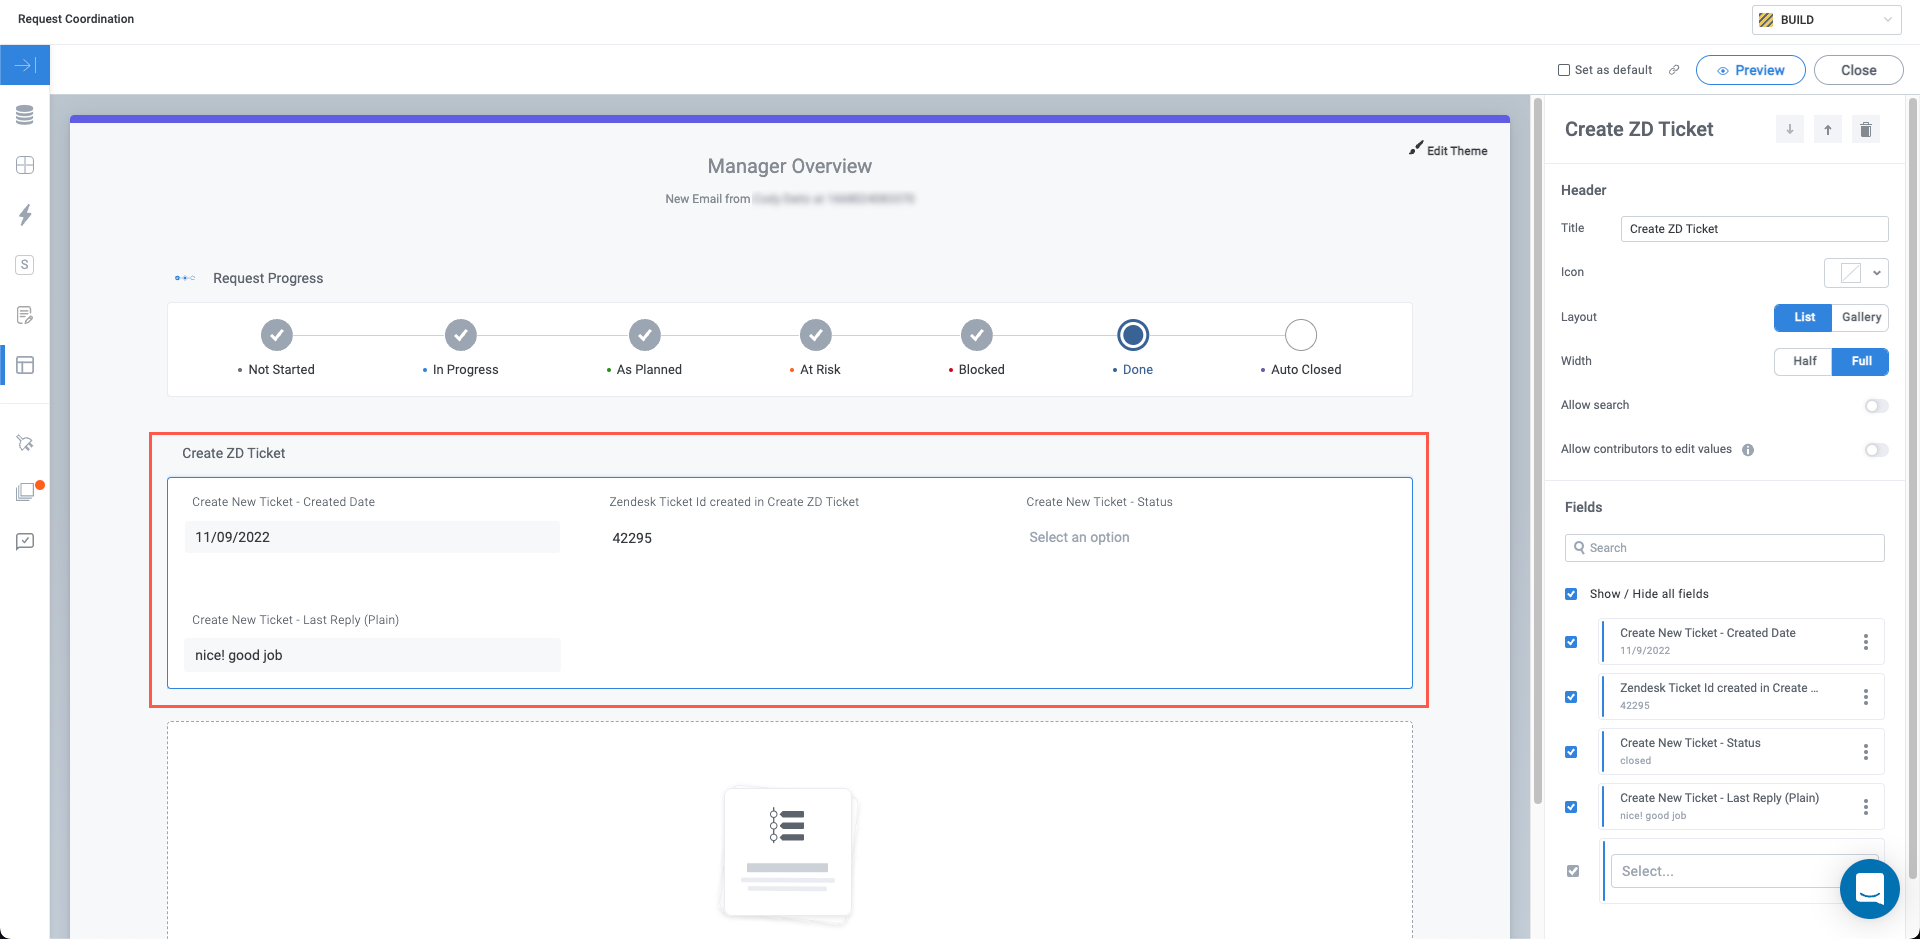Enable Allow contributors to edit values
The image size is (1920, 939).
click(x=1876, y=450)
